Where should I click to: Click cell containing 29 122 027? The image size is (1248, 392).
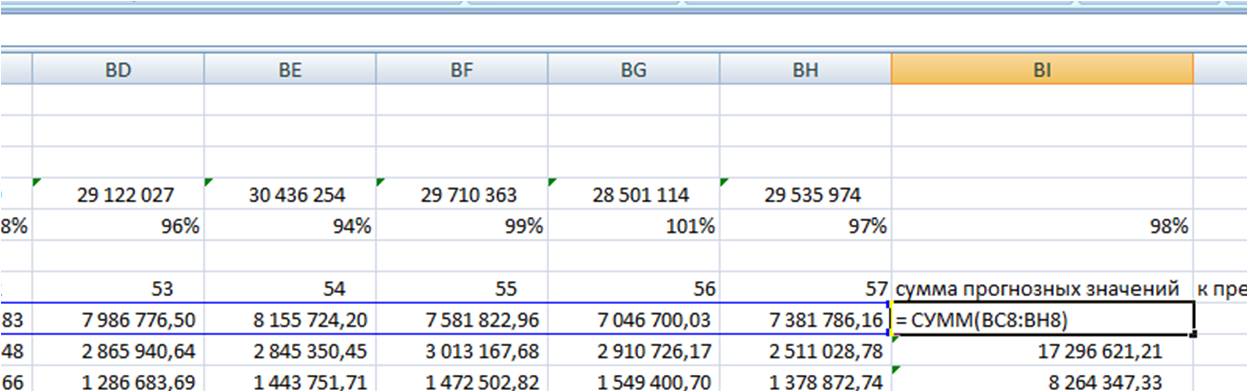pos(119,194)
